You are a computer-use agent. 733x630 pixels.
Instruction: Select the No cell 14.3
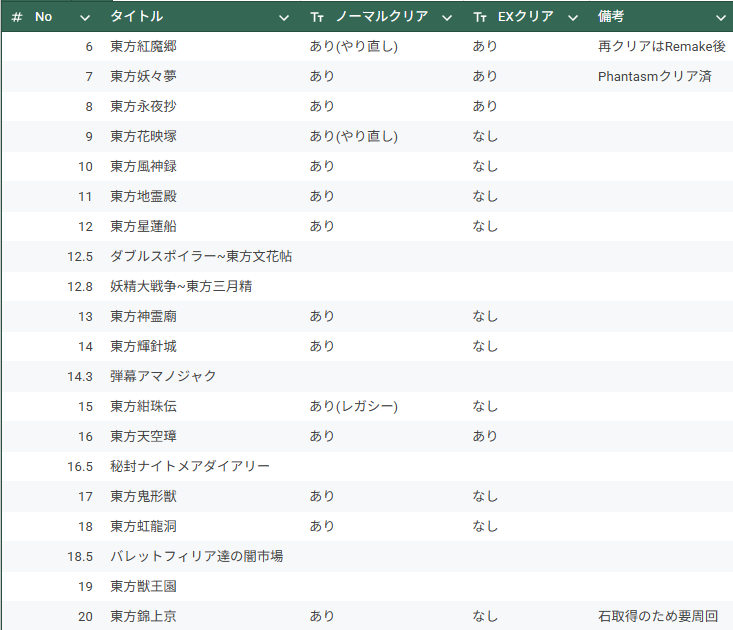(80, 377)
